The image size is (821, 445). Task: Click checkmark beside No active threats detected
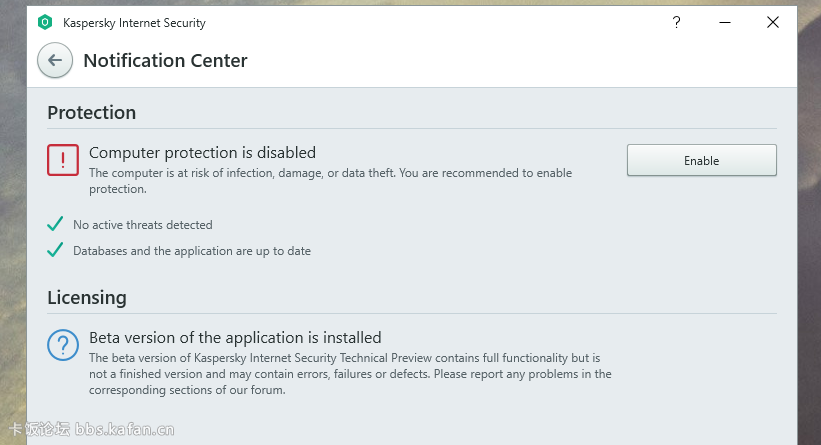click(x=55, y=224)
